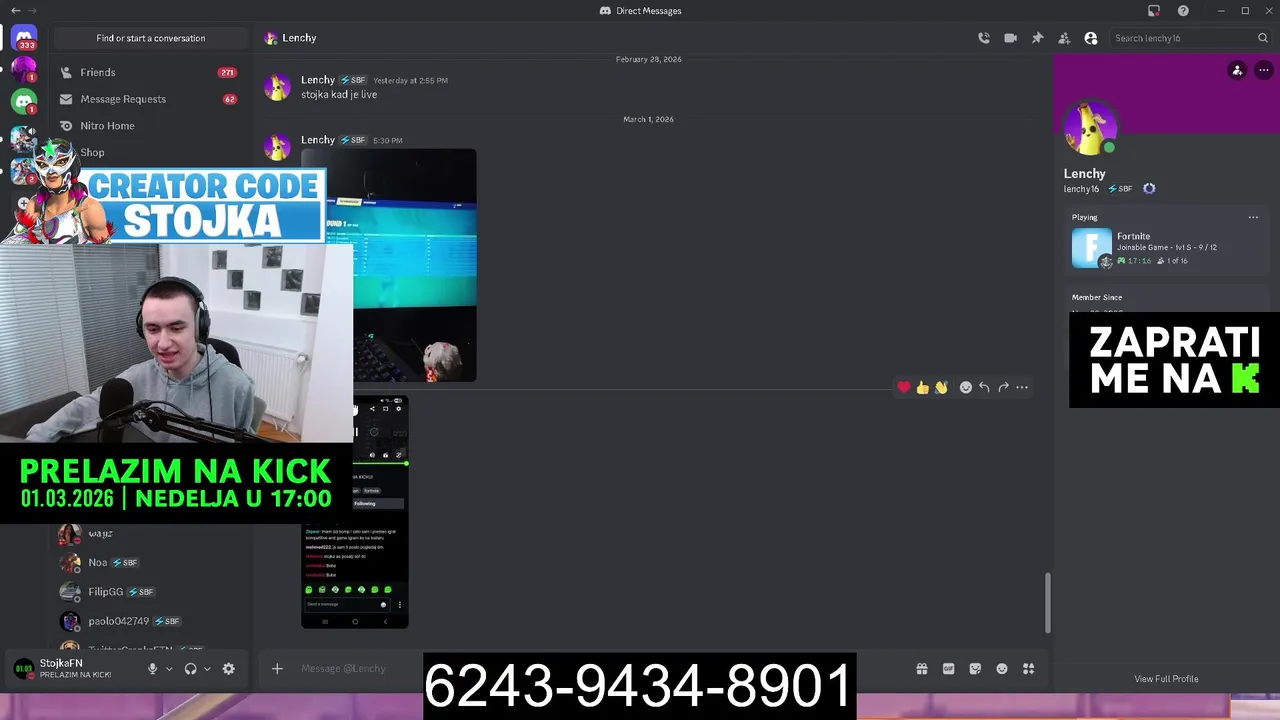This screenshot has width=1280, height=720.
Task: Click the Friends 271 badge
Action: (x=227, y=72)
